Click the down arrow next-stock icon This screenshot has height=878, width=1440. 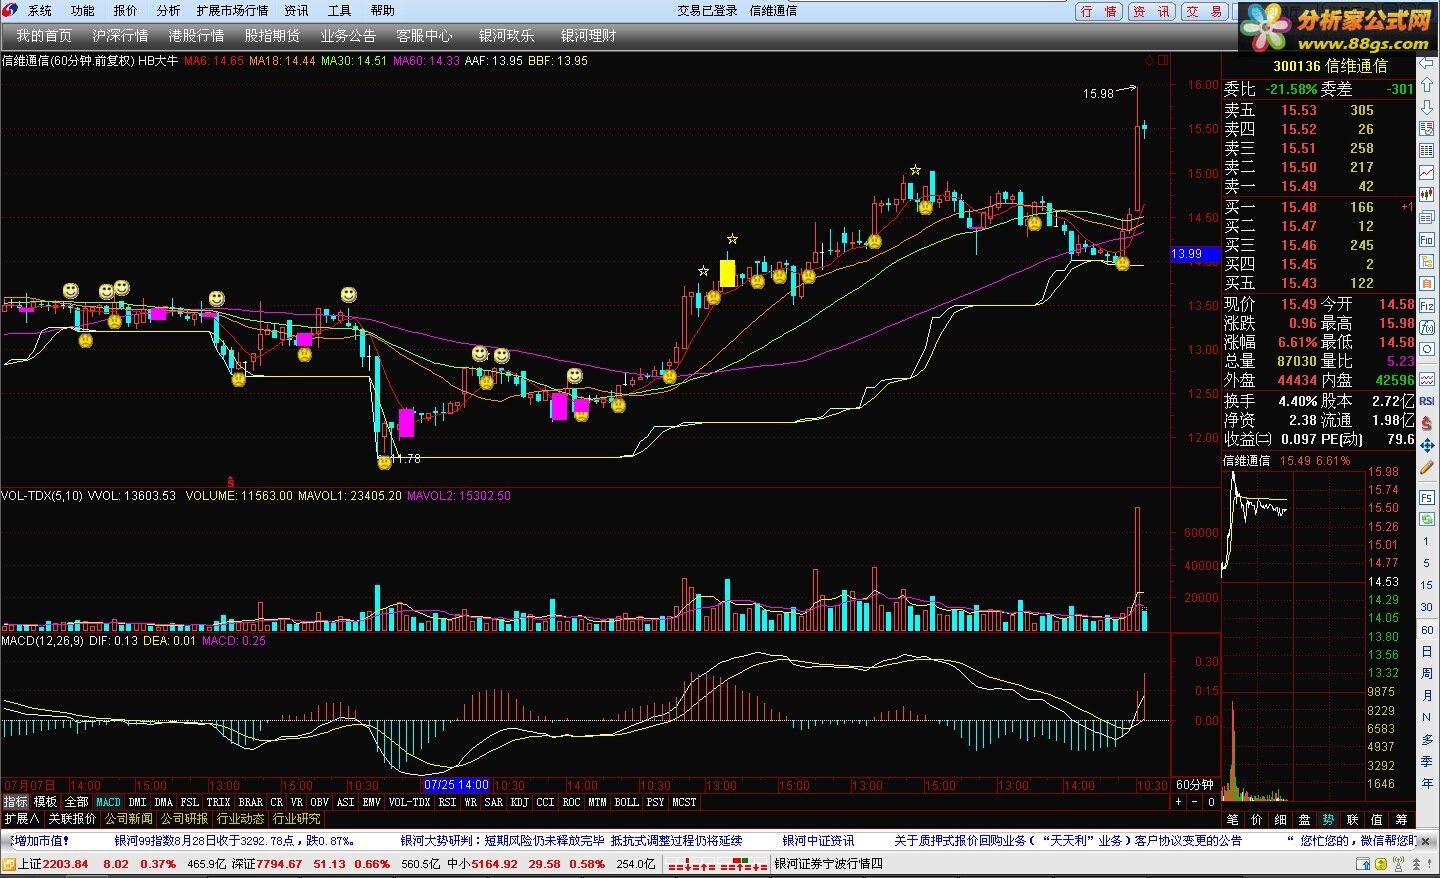coord(1427,108)
